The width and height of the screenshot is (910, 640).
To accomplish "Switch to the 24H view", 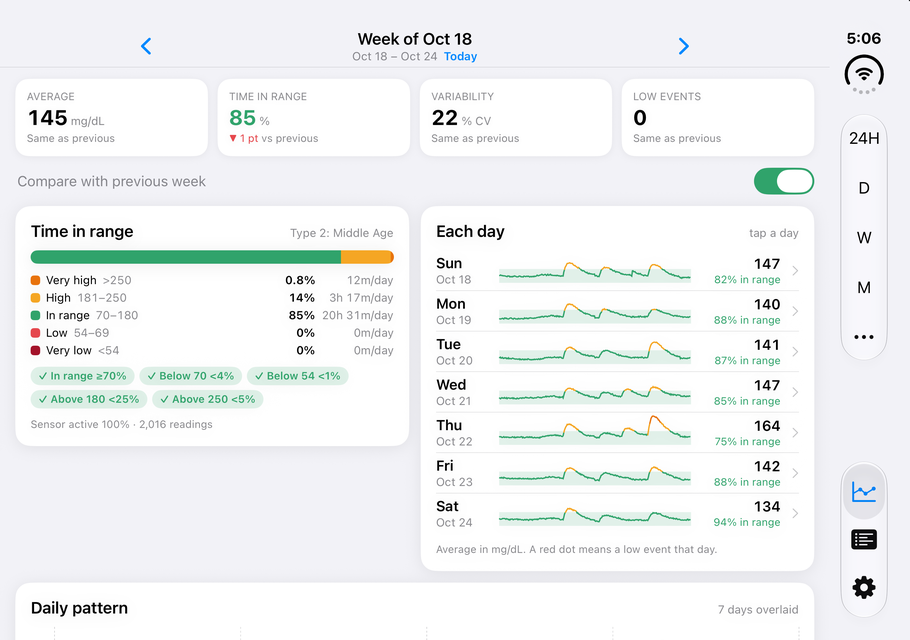I will tap(864, 138).
